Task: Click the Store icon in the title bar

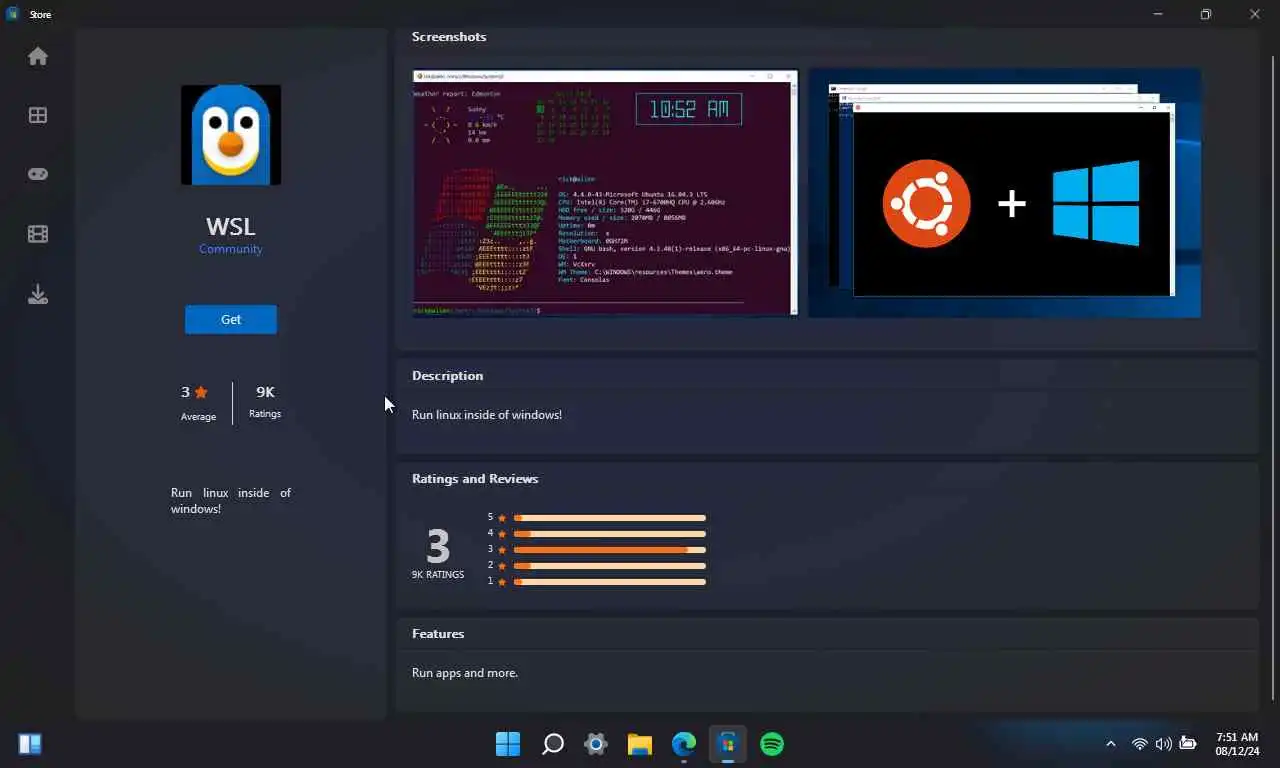Action: (x=13, y=14)
